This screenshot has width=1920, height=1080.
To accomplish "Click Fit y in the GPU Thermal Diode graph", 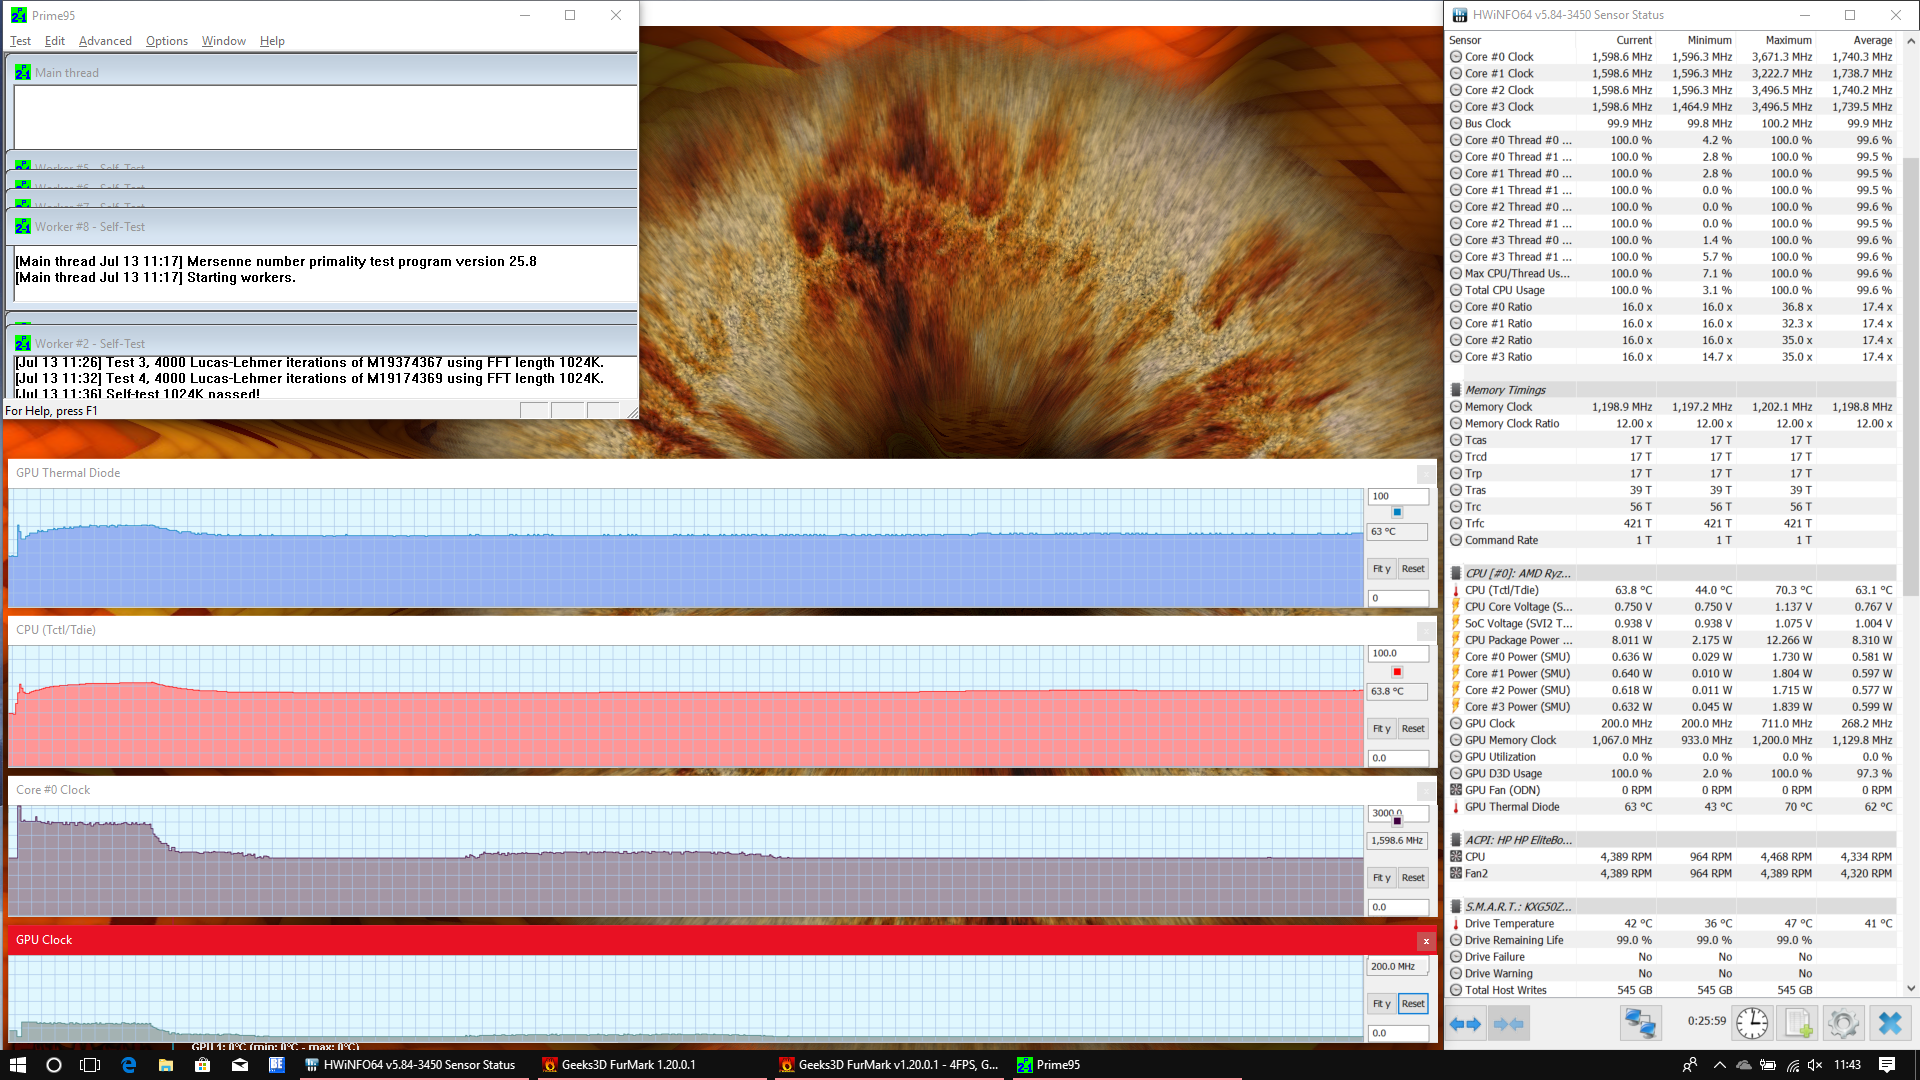I will [1381, 569].
